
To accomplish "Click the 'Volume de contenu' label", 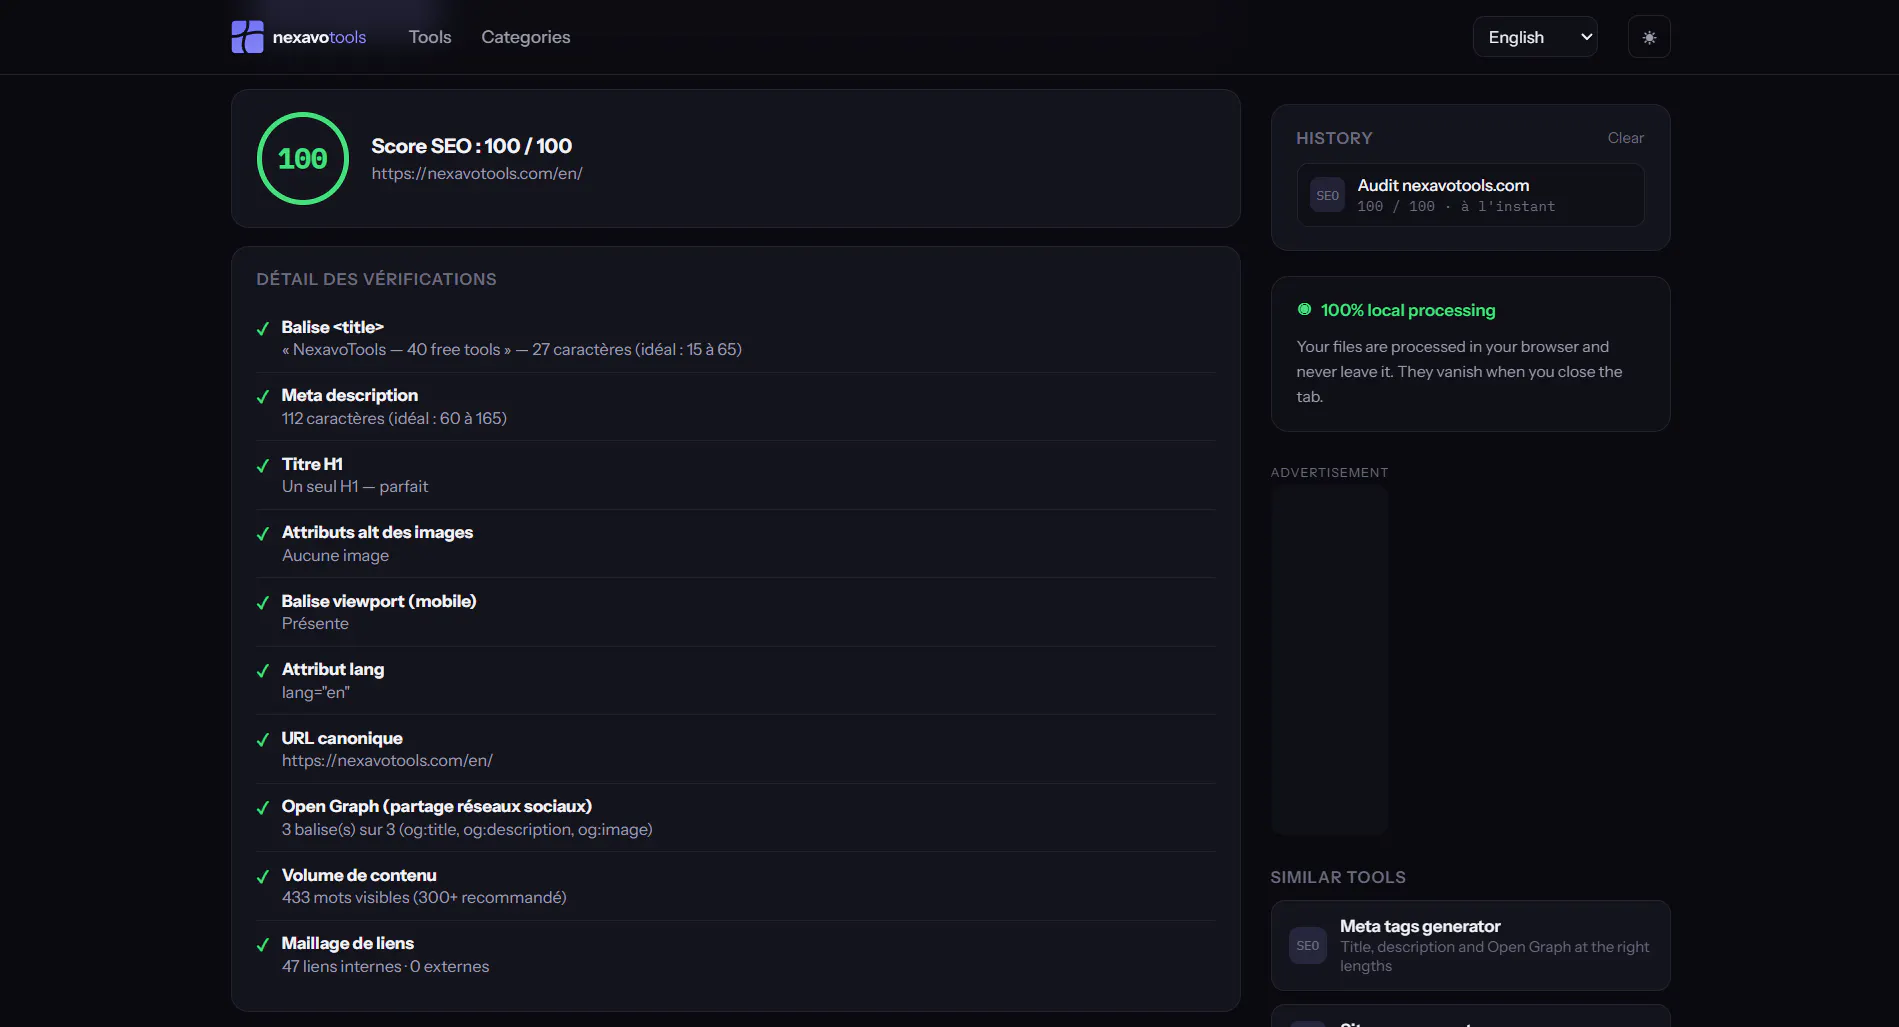I will (359, 875).
